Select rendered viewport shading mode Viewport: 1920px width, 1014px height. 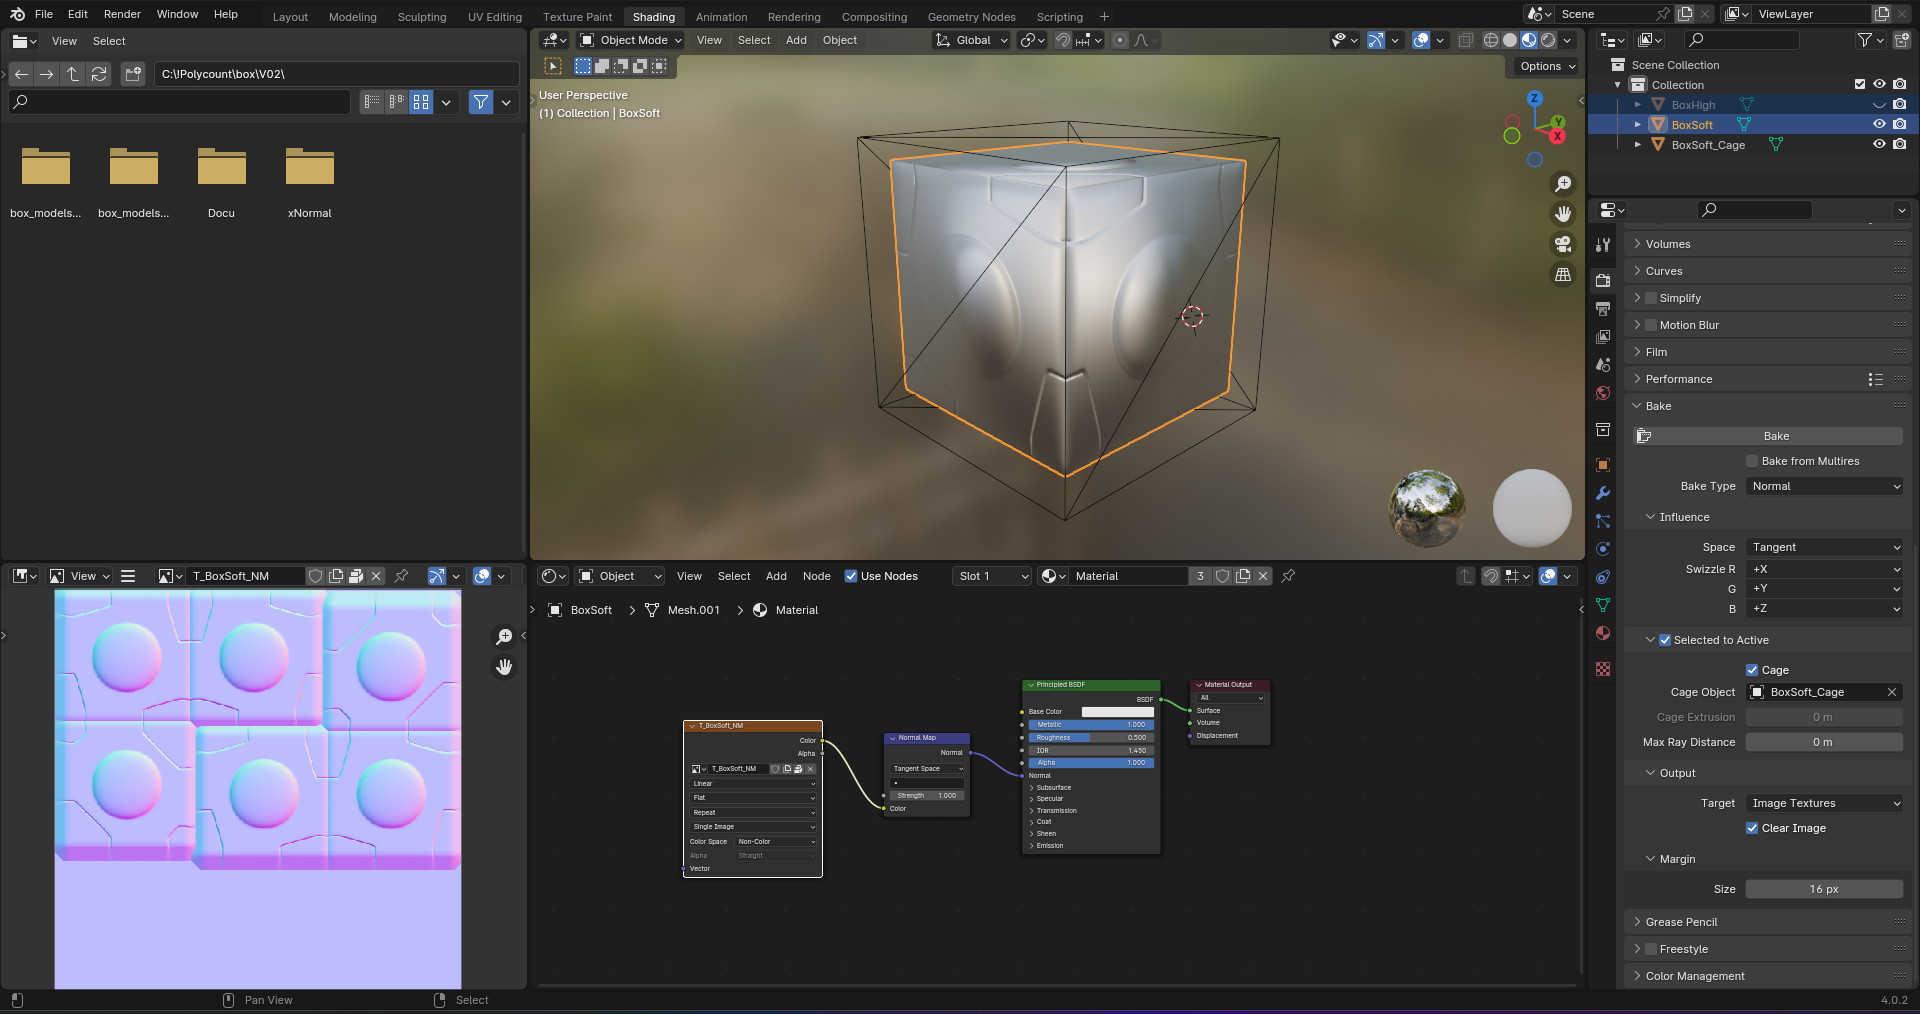coord(1548,40)
